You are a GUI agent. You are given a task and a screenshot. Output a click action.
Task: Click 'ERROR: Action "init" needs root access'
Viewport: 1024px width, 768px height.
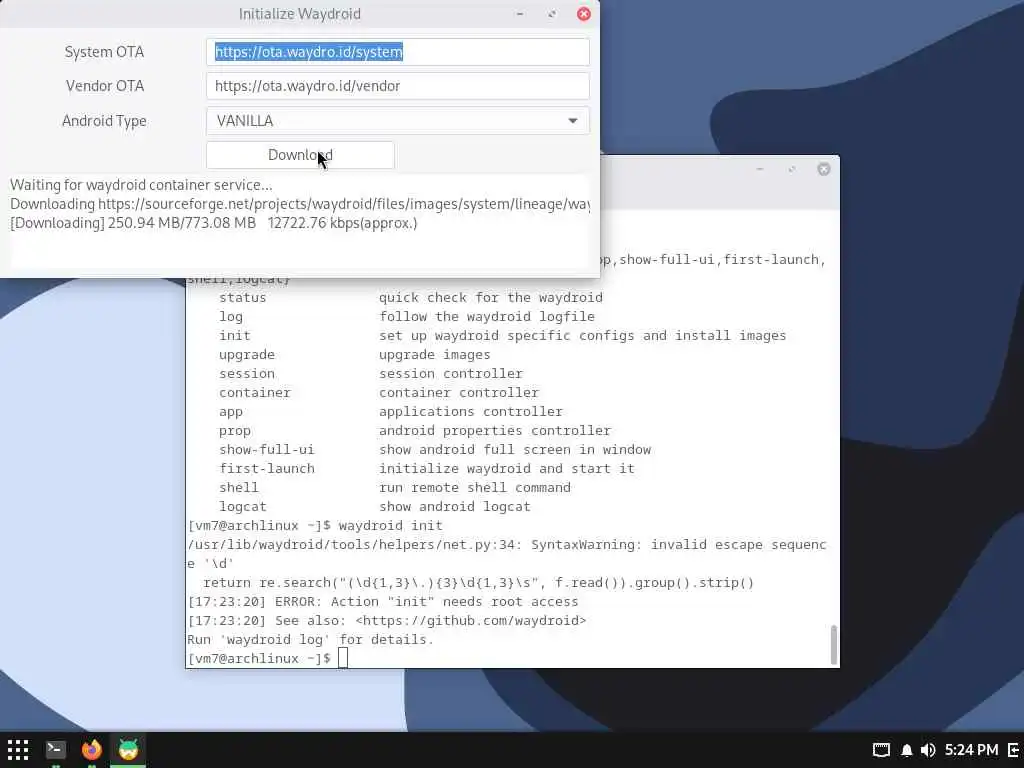pos(426,601)
